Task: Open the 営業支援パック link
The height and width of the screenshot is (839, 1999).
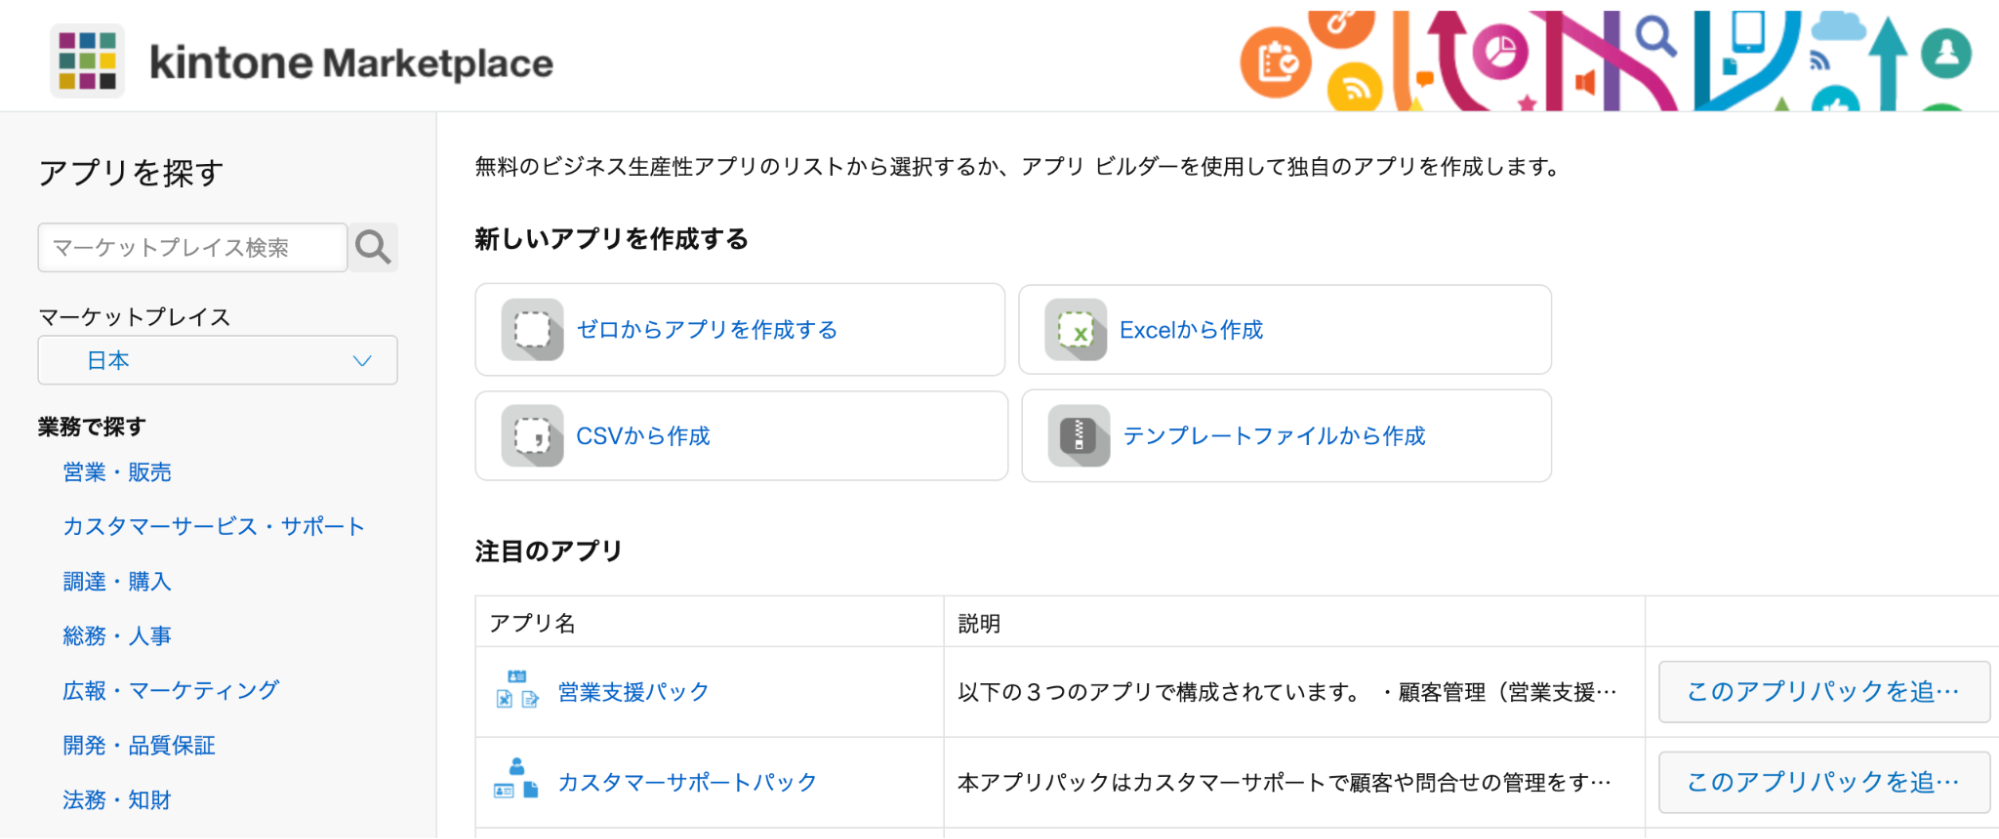Action: [x=634, y=691]
